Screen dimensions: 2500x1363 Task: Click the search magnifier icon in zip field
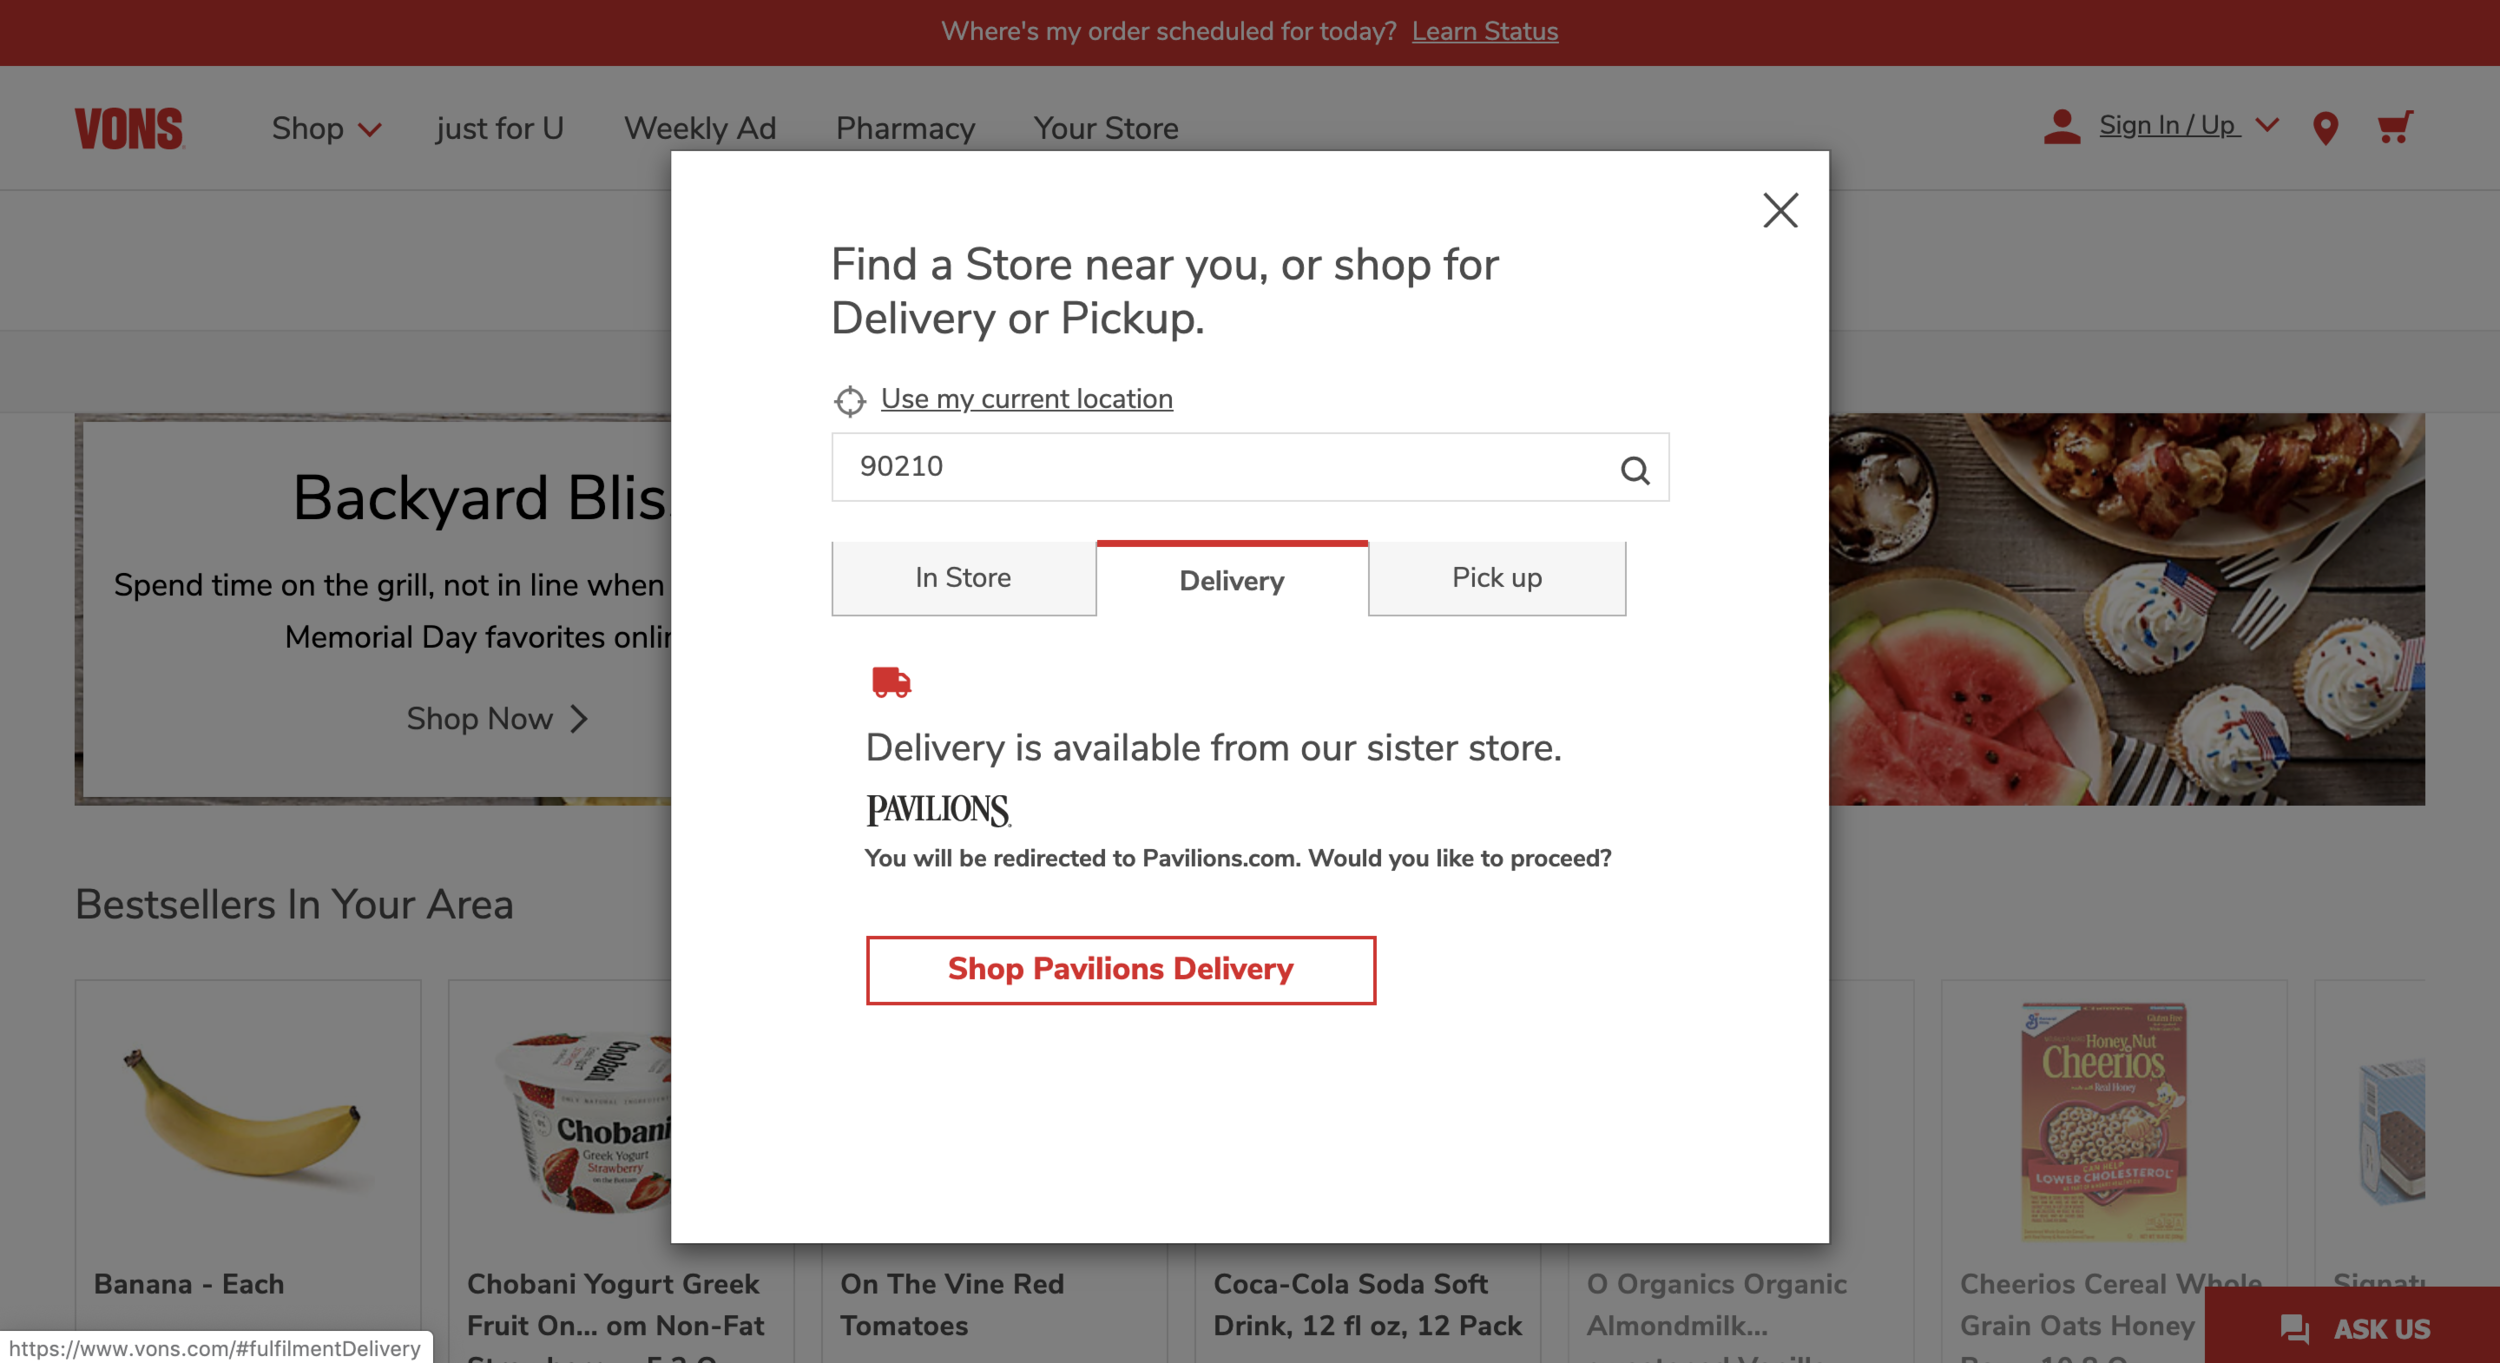tap(1634, 469)
